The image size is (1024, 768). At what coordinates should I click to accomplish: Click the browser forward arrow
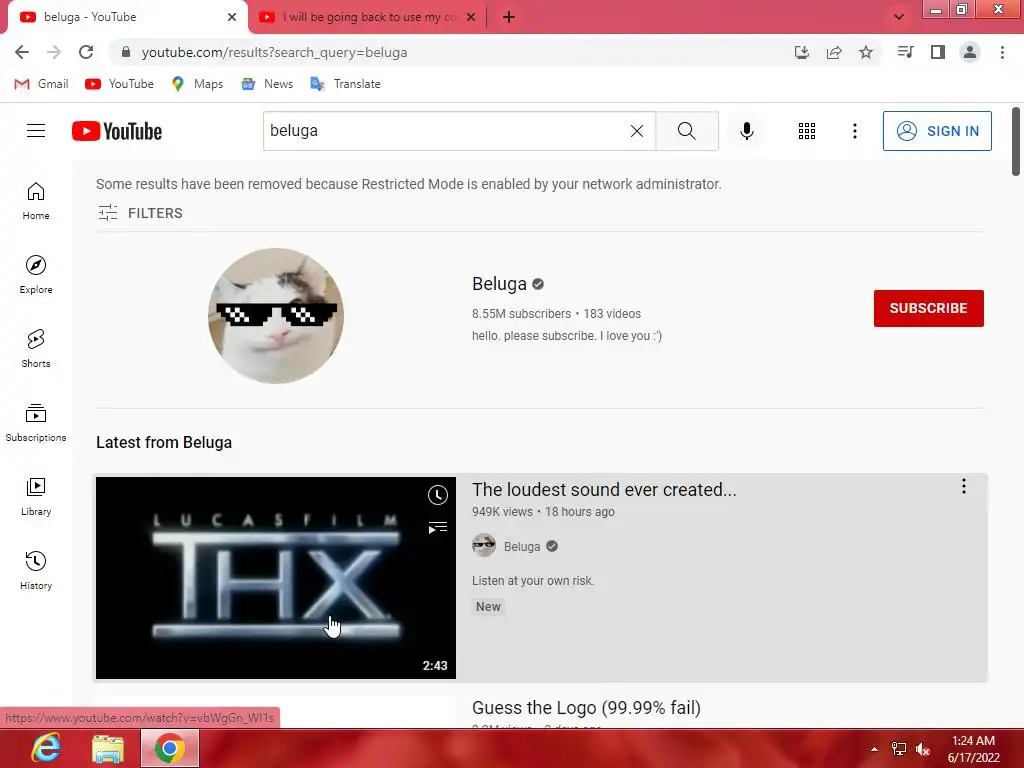pos(54,52)
